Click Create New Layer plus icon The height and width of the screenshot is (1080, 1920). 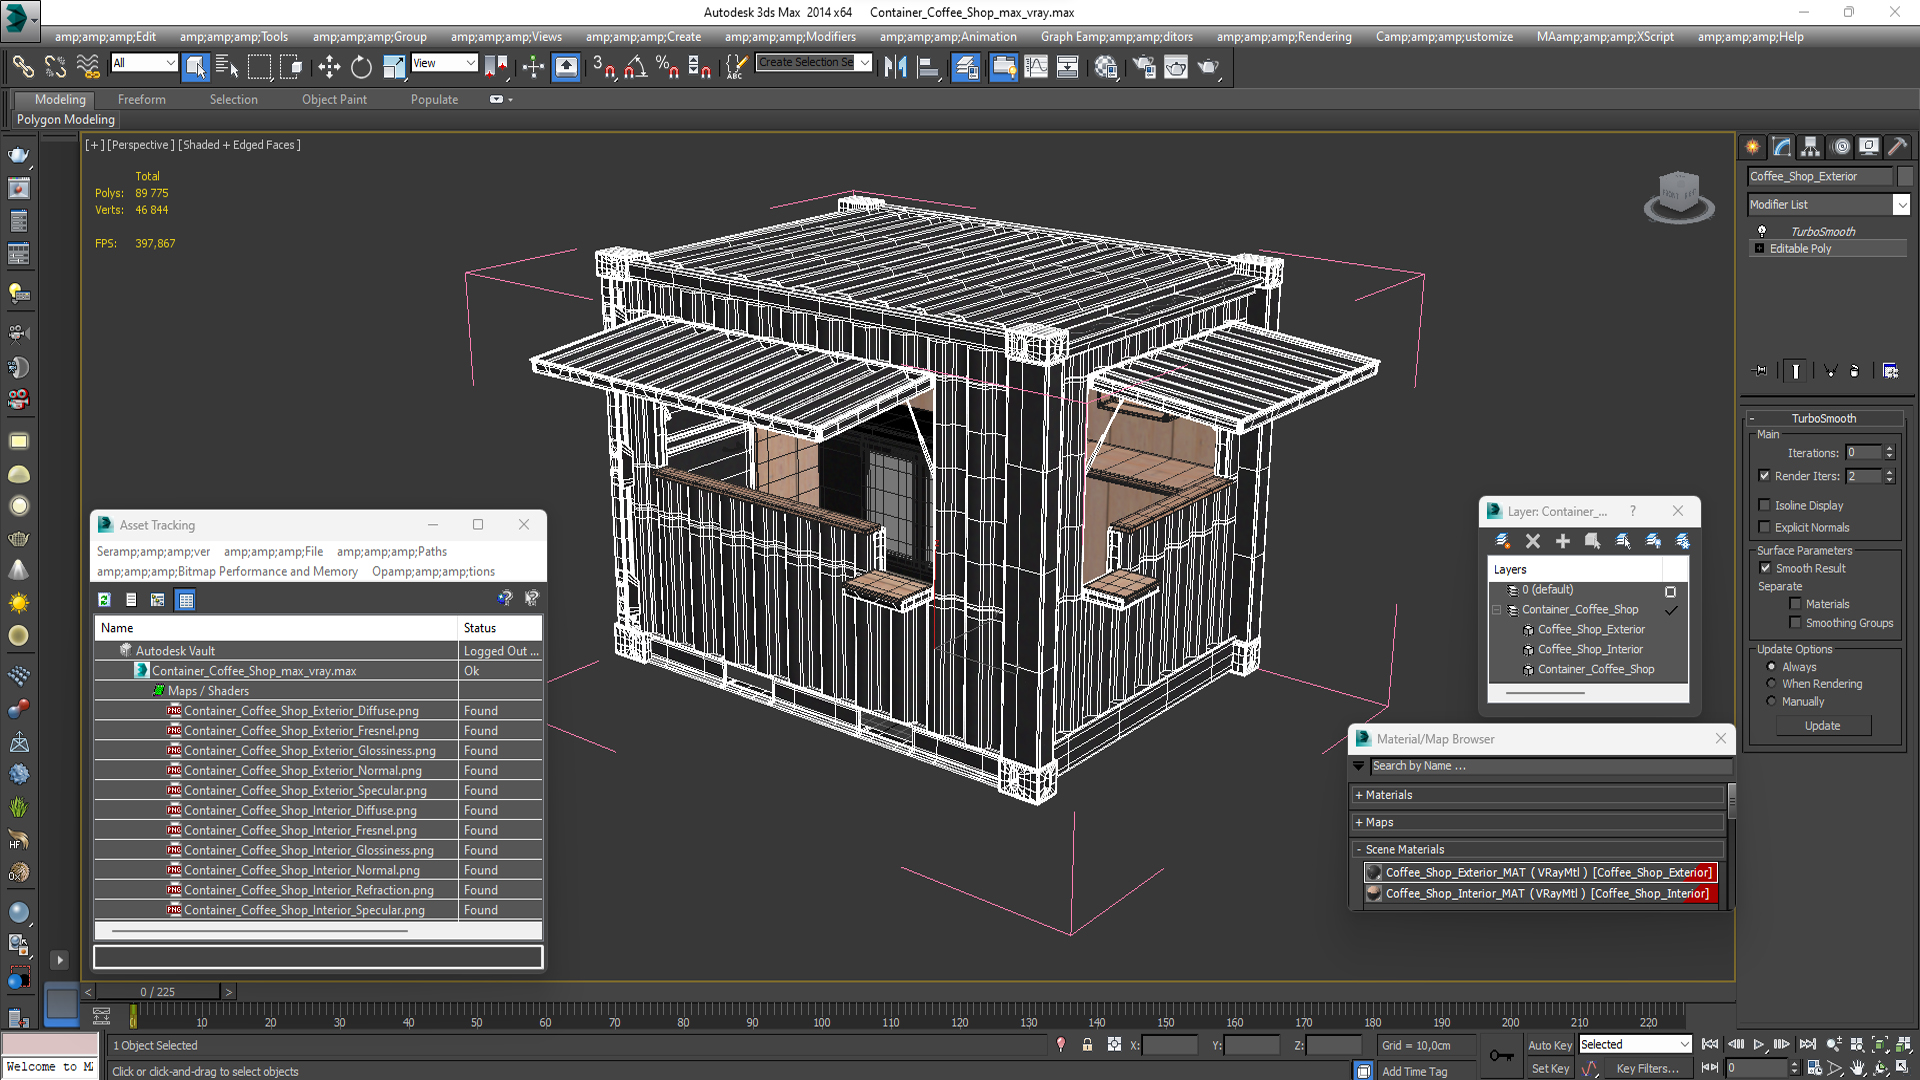click(x=1562, y=541)
